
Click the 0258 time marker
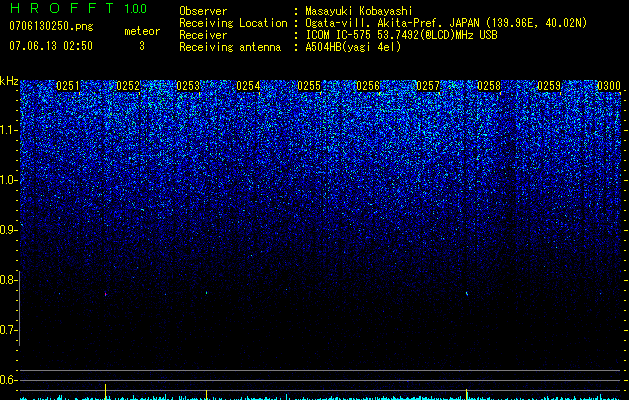coord(489,86)
